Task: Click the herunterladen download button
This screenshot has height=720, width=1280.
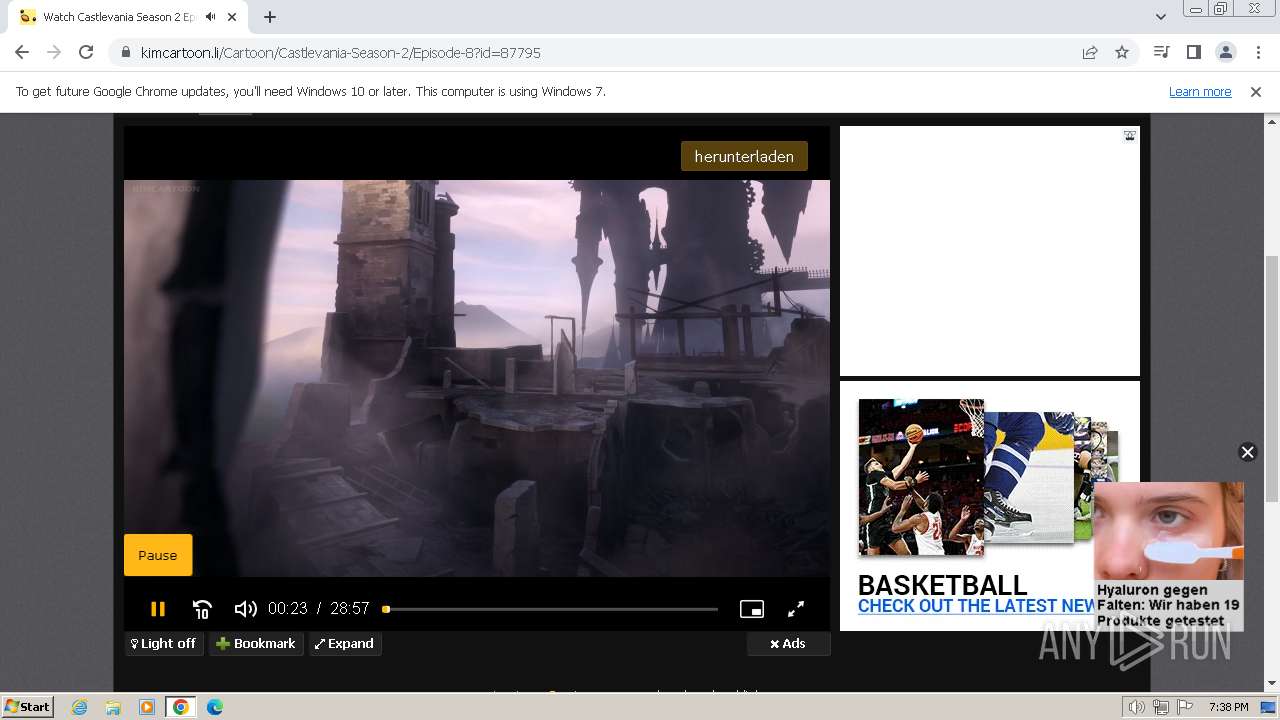Action: click(x=744, y=156)
